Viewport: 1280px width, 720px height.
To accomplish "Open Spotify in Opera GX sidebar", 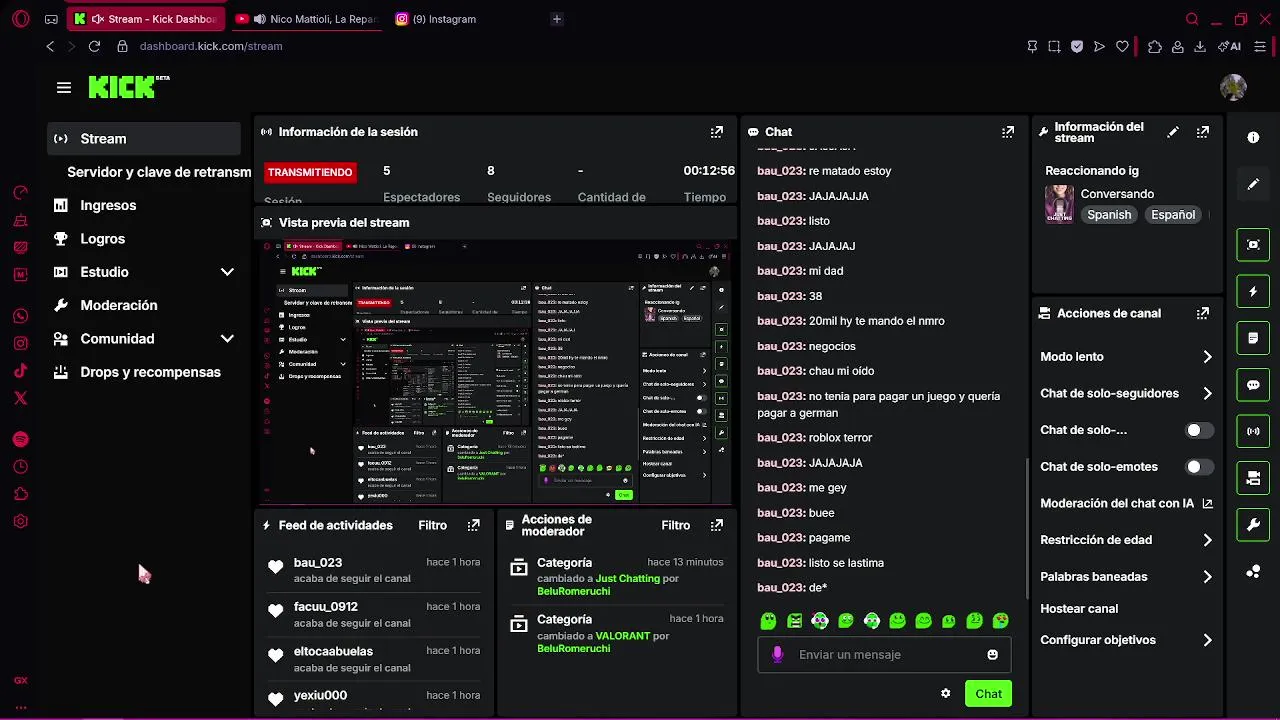I will pos(20,440).
